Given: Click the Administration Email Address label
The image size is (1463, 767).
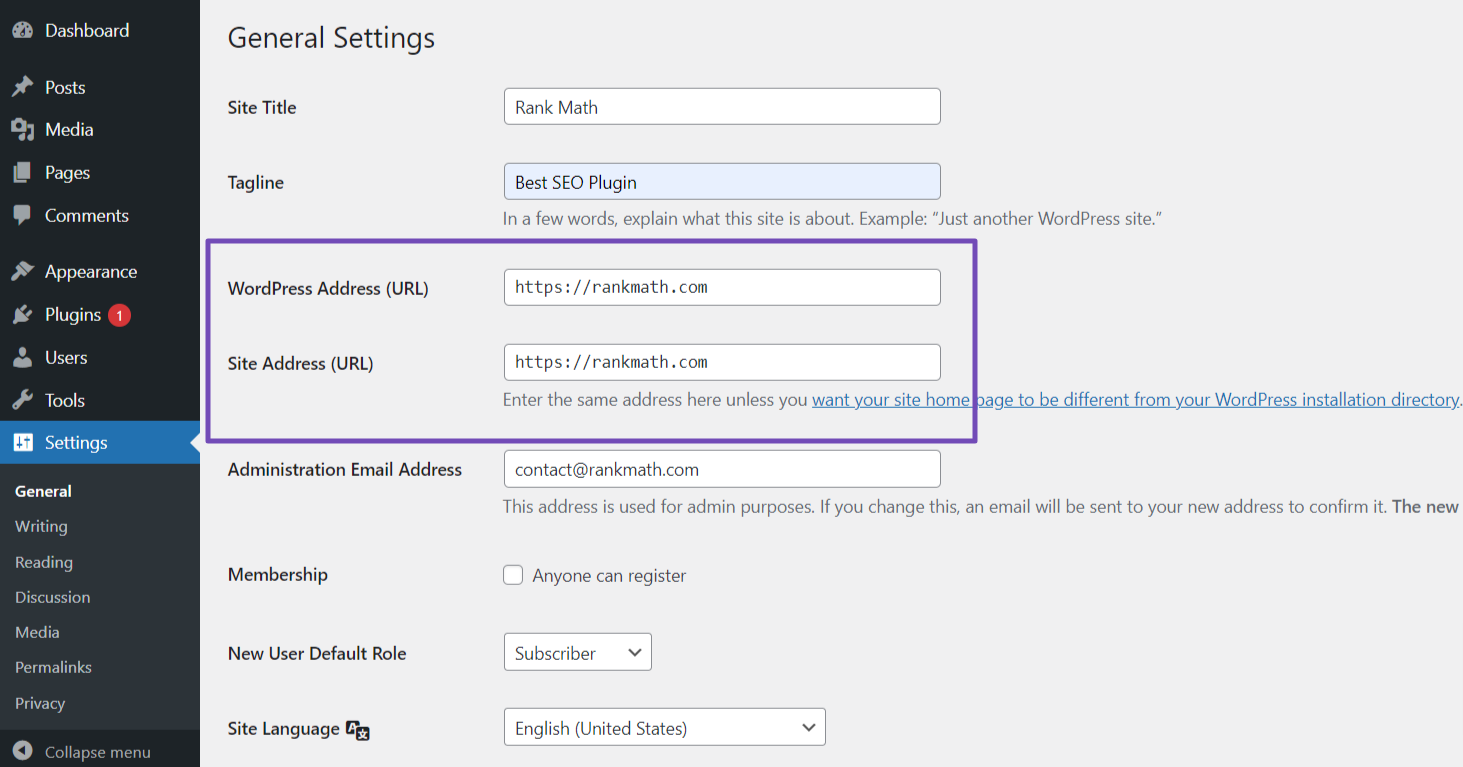Looking at the screenshot, I should point(345,469).
